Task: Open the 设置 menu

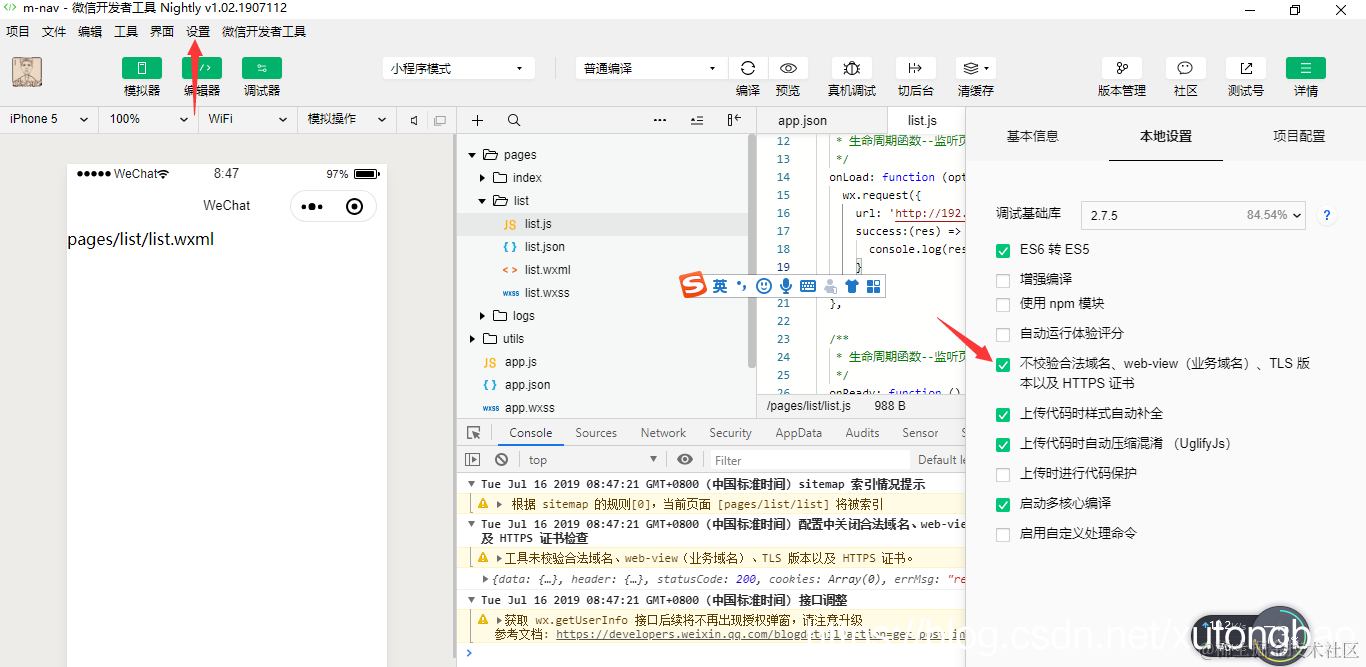Action: click(198, 31)
